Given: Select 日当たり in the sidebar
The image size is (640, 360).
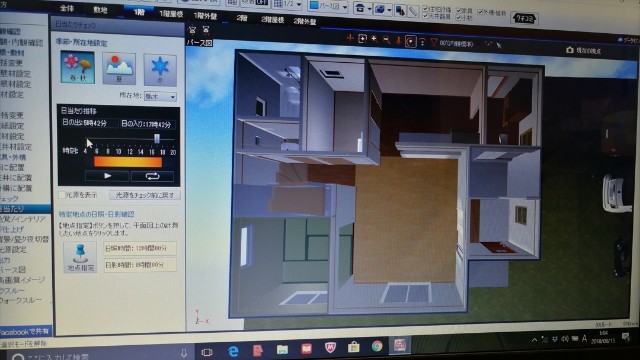Looking at the screenshot, I should coord(24,209).
